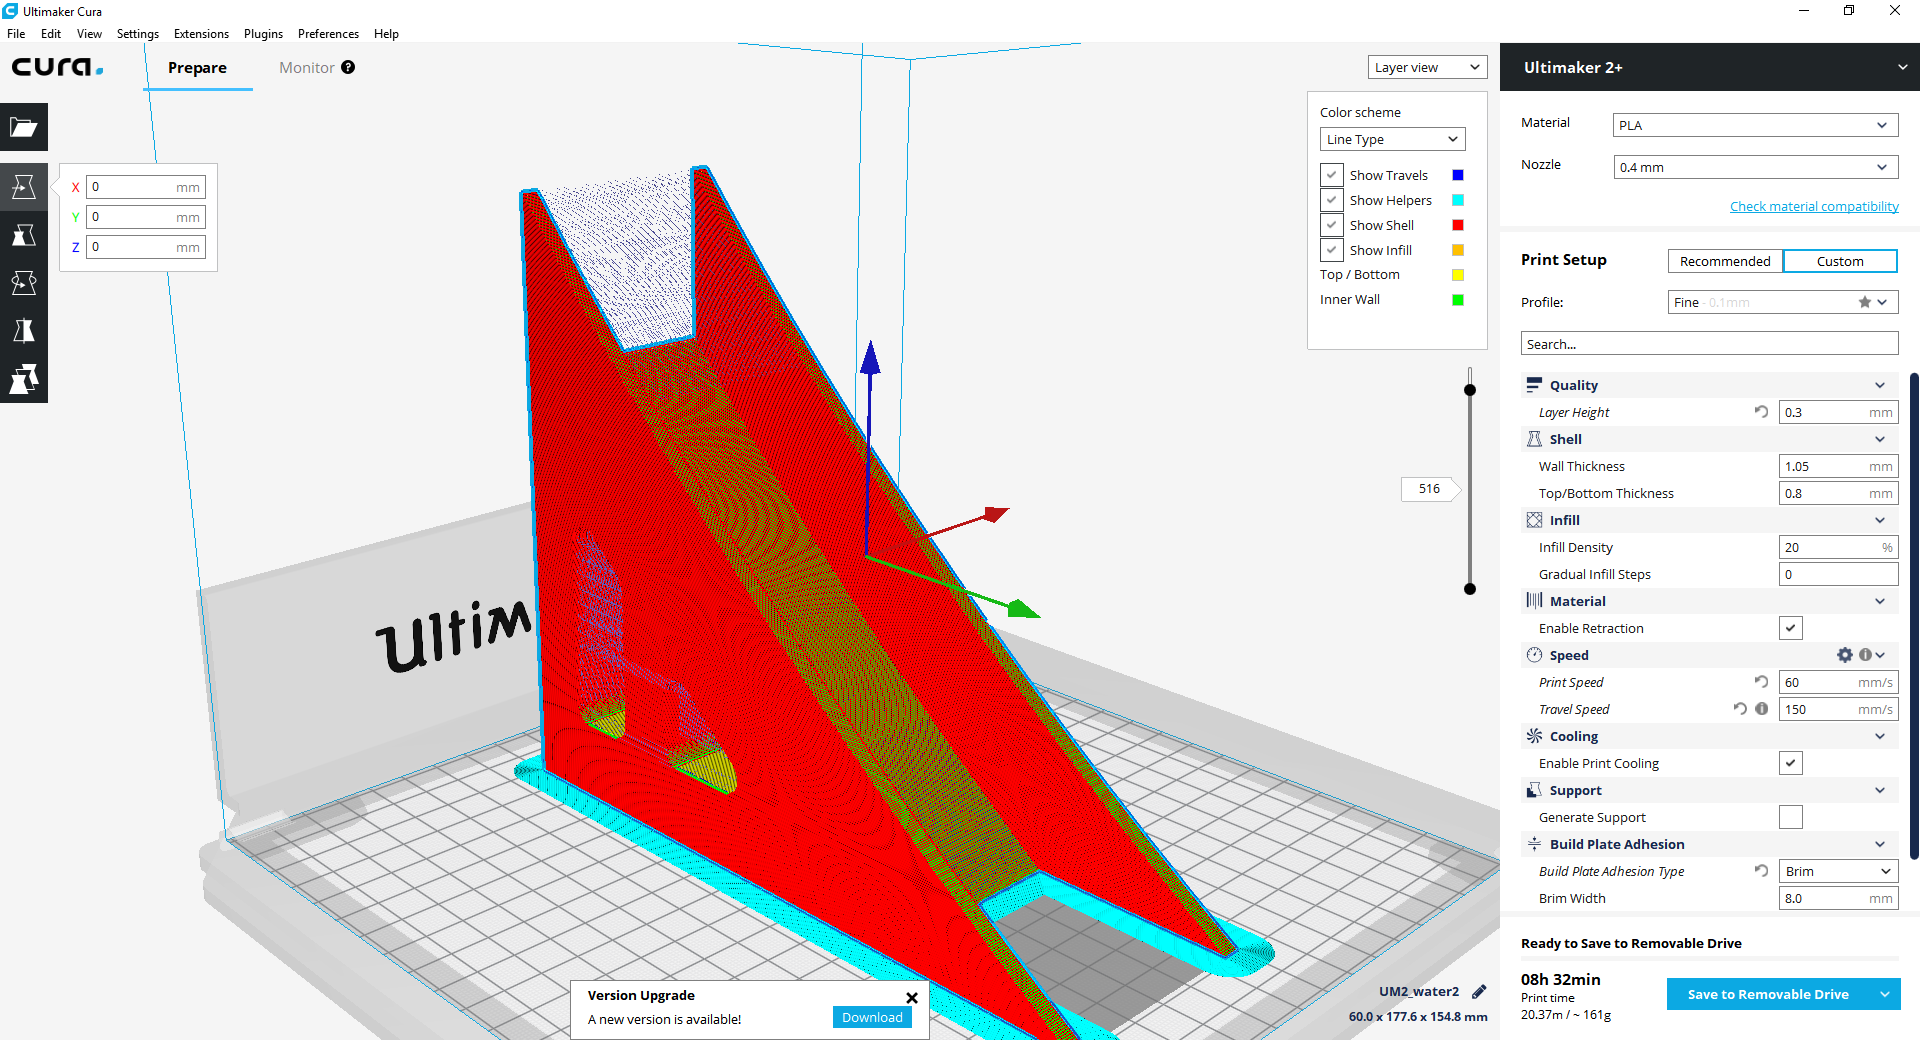Click the Show Shell red color swatch
Image resolution: width=1920 pixels, height=1040 pixels.
[x=1458, y=225]
